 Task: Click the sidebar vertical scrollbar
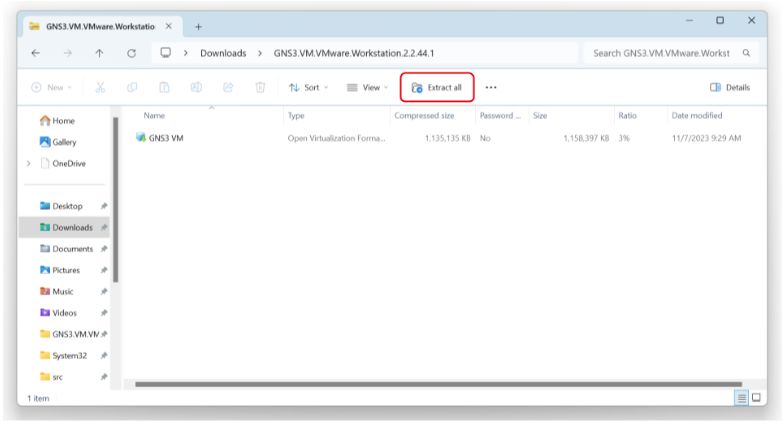click(x=116, y=200)
